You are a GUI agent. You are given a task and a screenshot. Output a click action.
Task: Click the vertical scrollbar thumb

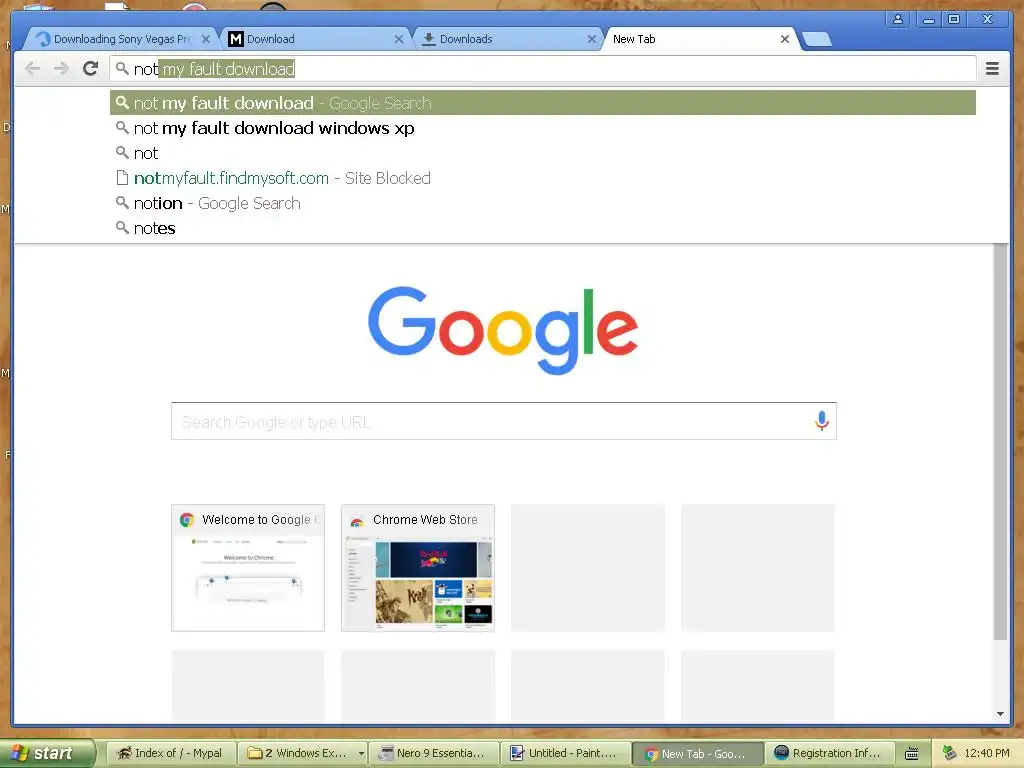pos(1000,442)
